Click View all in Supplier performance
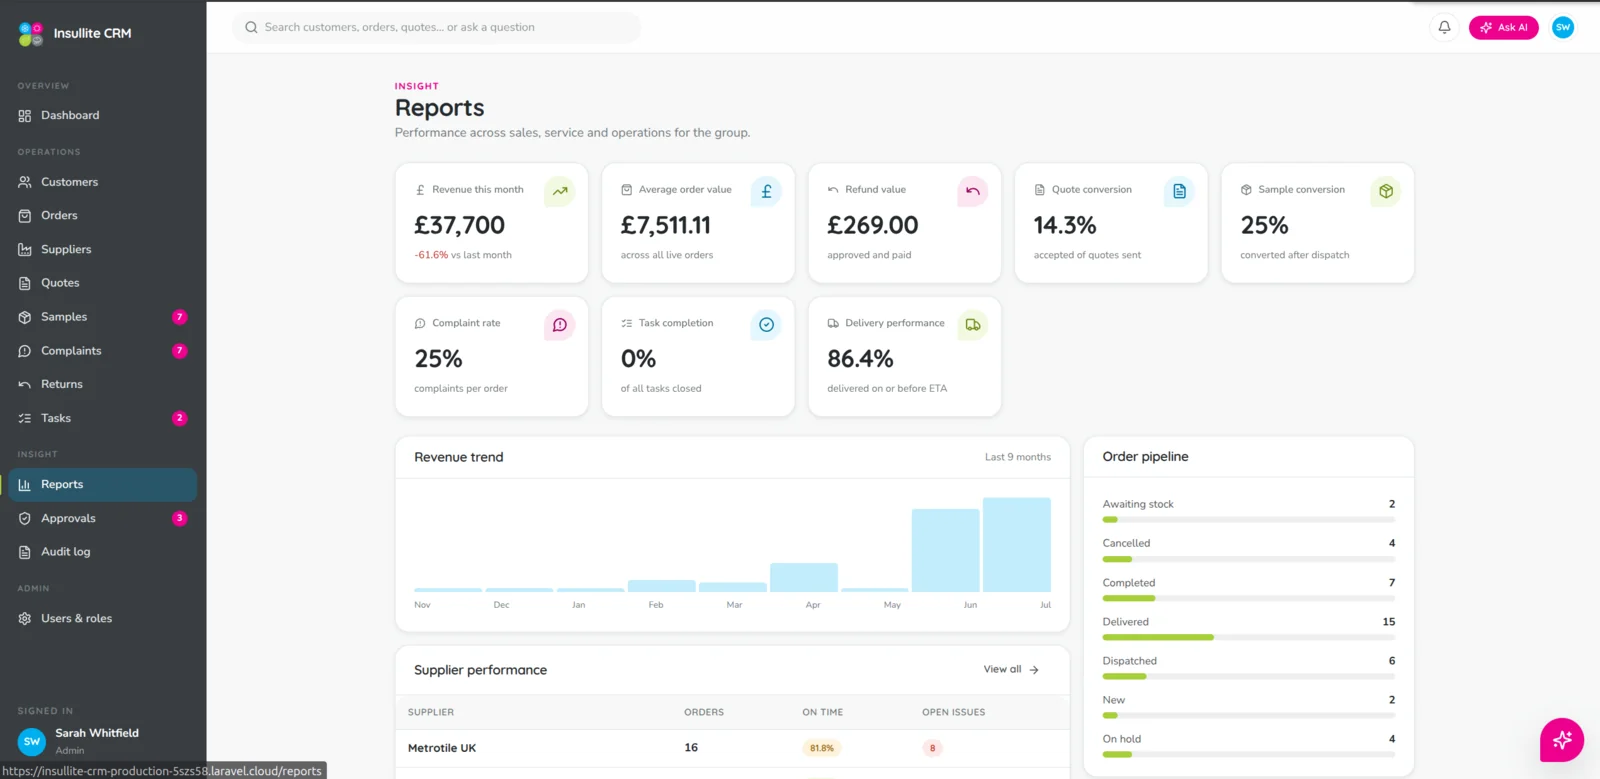Viewport: 1600px width, 779px height. tap(1011, 670)
